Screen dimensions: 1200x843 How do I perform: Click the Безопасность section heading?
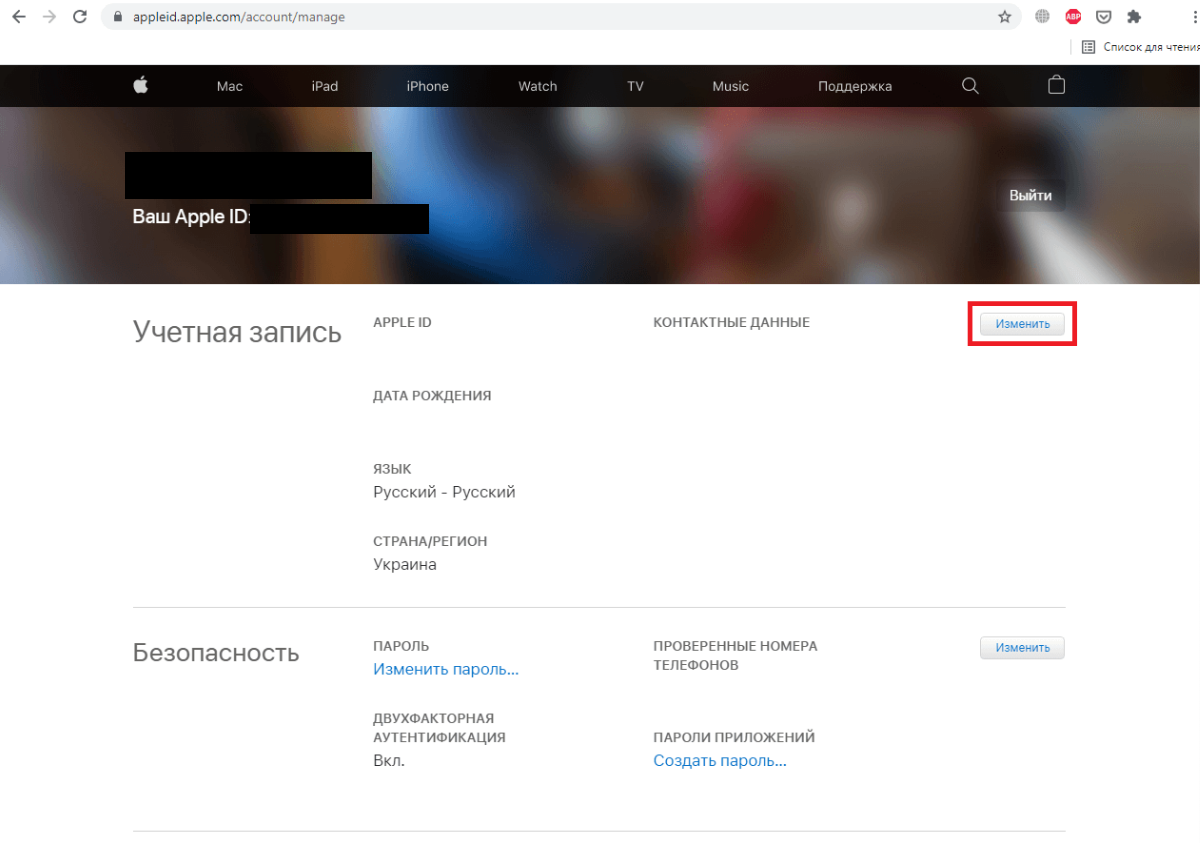(x=216, y=653)
